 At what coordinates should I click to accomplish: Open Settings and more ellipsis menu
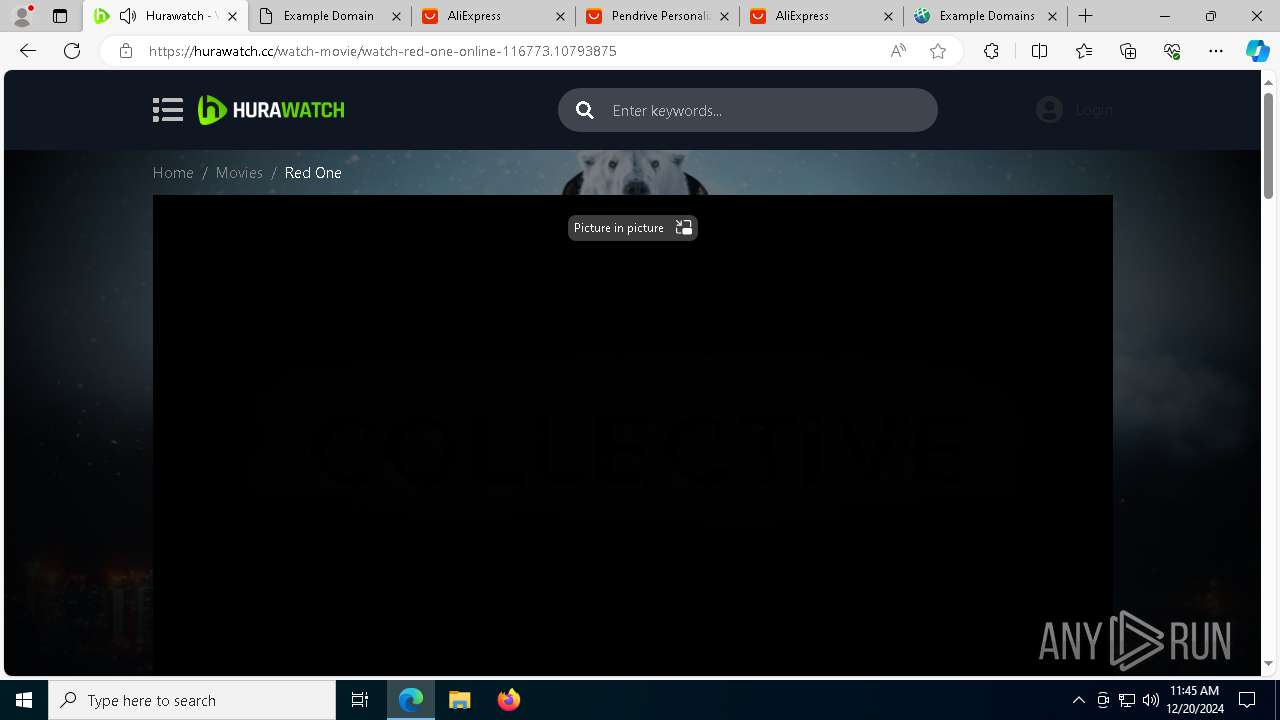coord(1216,51)
